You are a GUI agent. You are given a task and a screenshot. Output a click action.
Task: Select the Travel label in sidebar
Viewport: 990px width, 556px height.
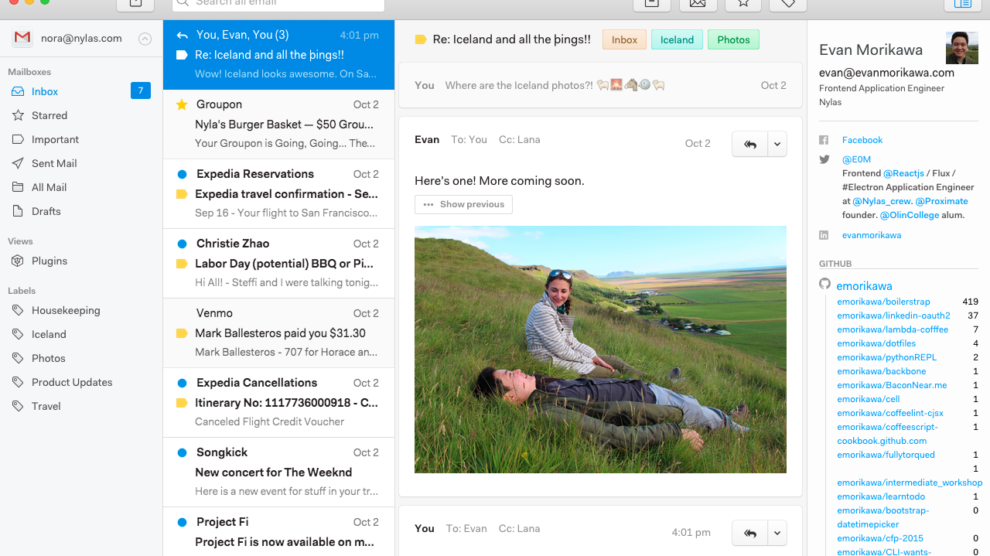(x=45, y=406)
